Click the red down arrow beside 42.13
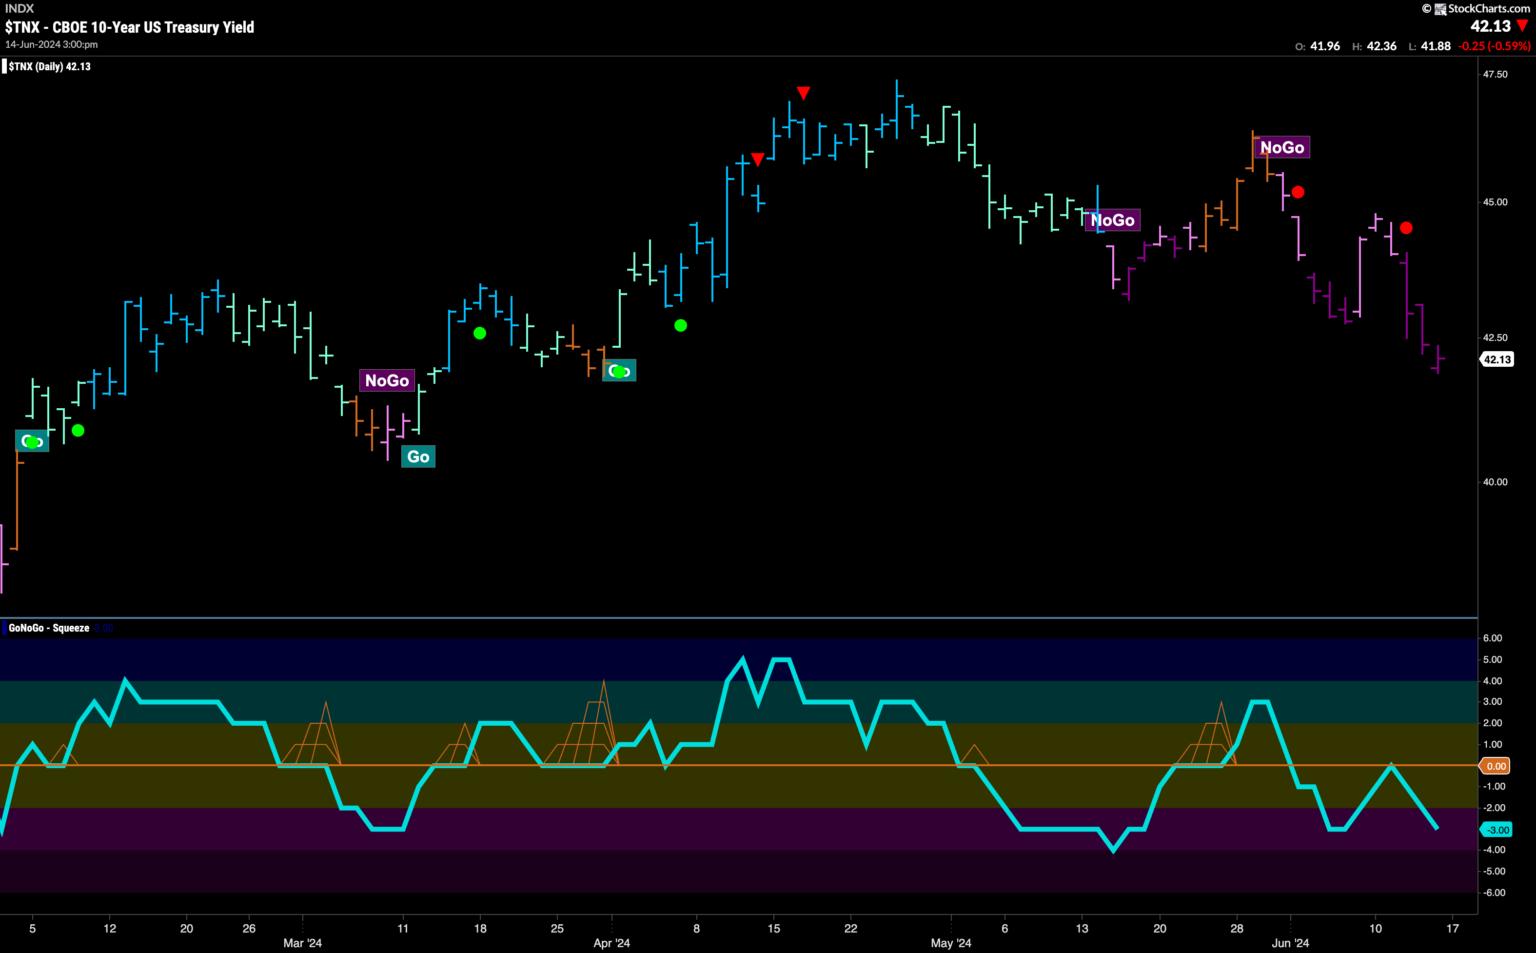Screen dimensions: 1536x953 [1522, 27]
